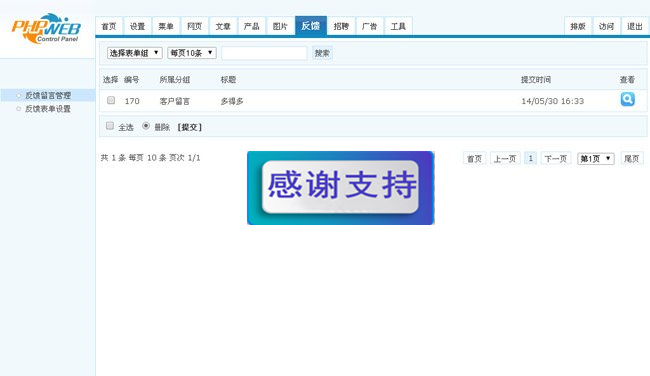650x376 pixels.
Task: Focus the search keyword input field
Action: coord(264,53)
